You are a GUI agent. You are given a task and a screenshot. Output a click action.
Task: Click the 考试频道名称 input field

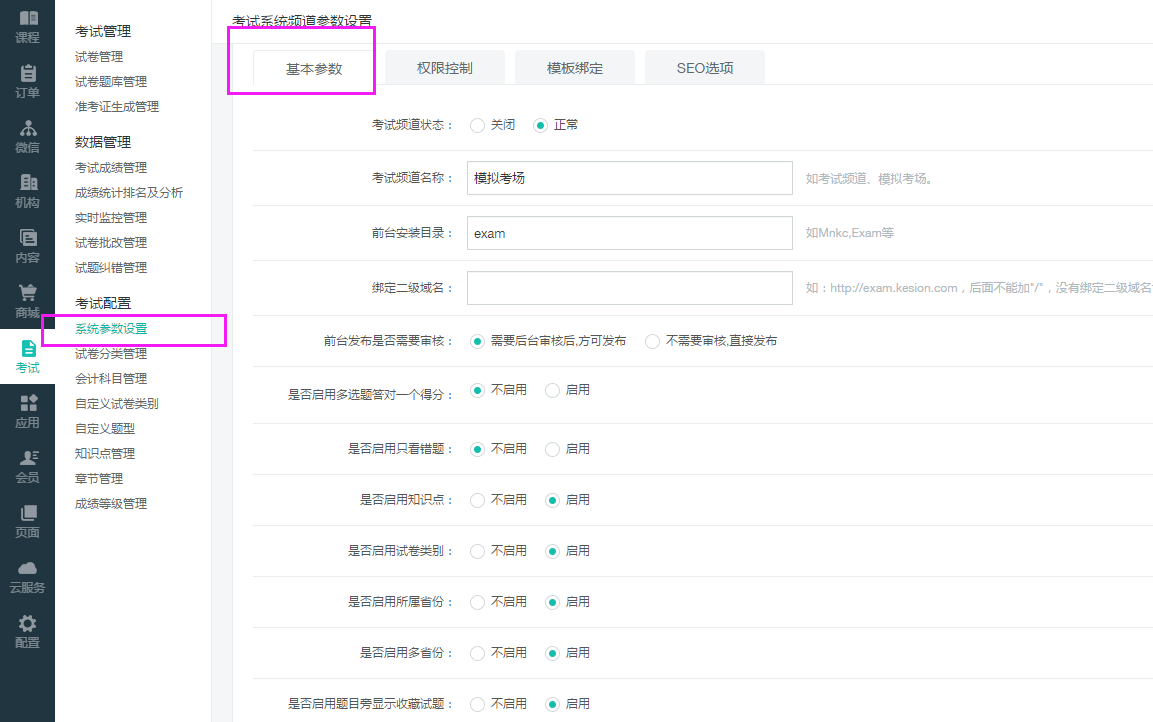[629, 178]
